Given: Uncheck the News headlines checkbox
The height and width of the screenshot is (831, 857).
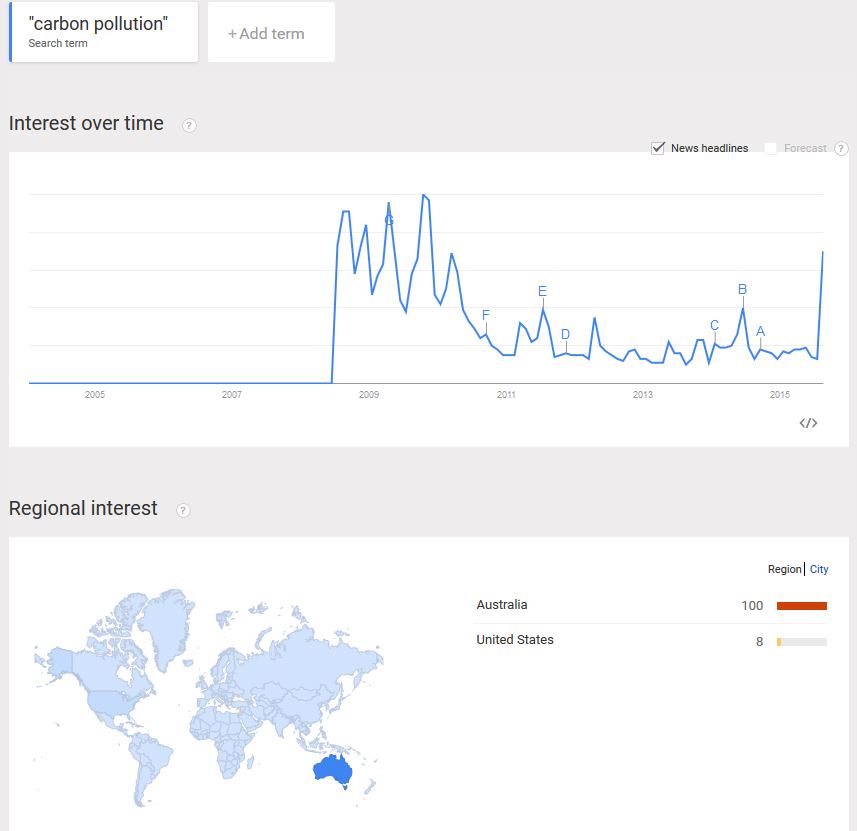Looking at the screenshot, I should 658,148.
